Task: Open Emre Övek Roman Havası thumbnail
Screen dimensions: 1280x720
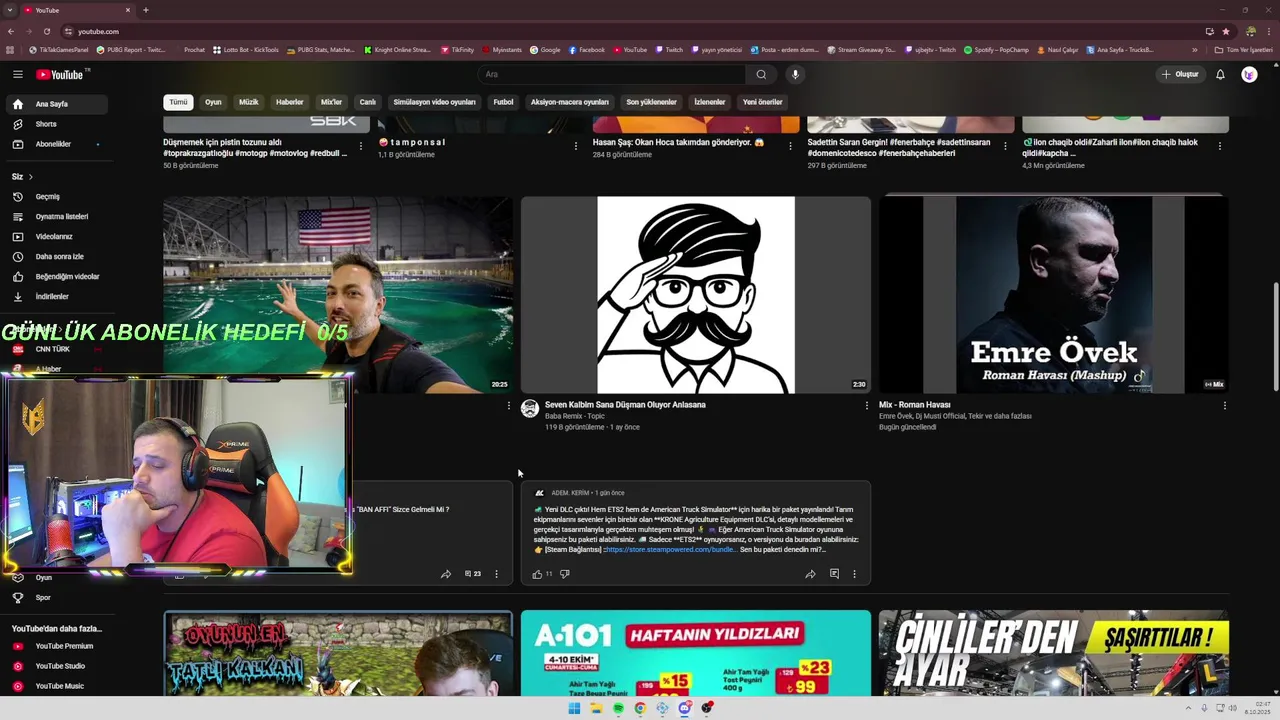Action: (1054, 295)
